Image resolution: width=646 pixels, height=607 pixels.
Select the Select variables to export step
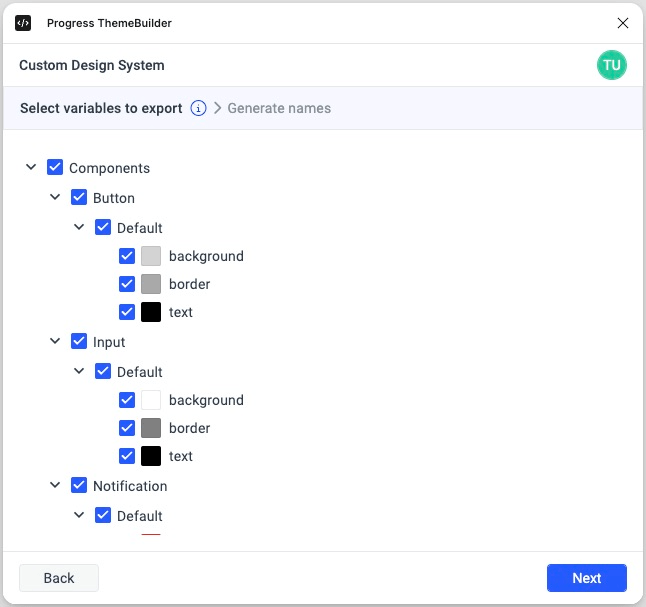[101, 108]
